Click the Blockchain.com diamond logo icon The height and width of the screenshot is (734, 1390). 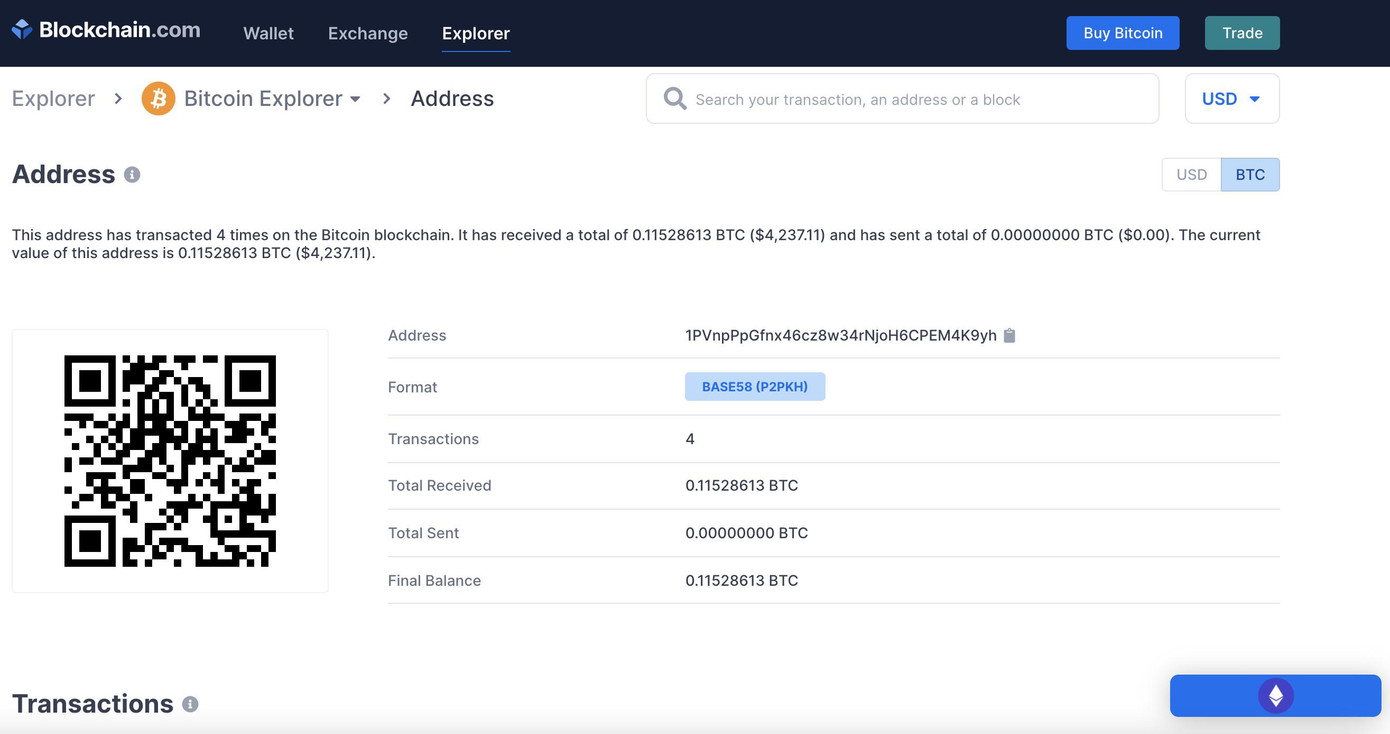pyautogui.click(x=22, y=29)
